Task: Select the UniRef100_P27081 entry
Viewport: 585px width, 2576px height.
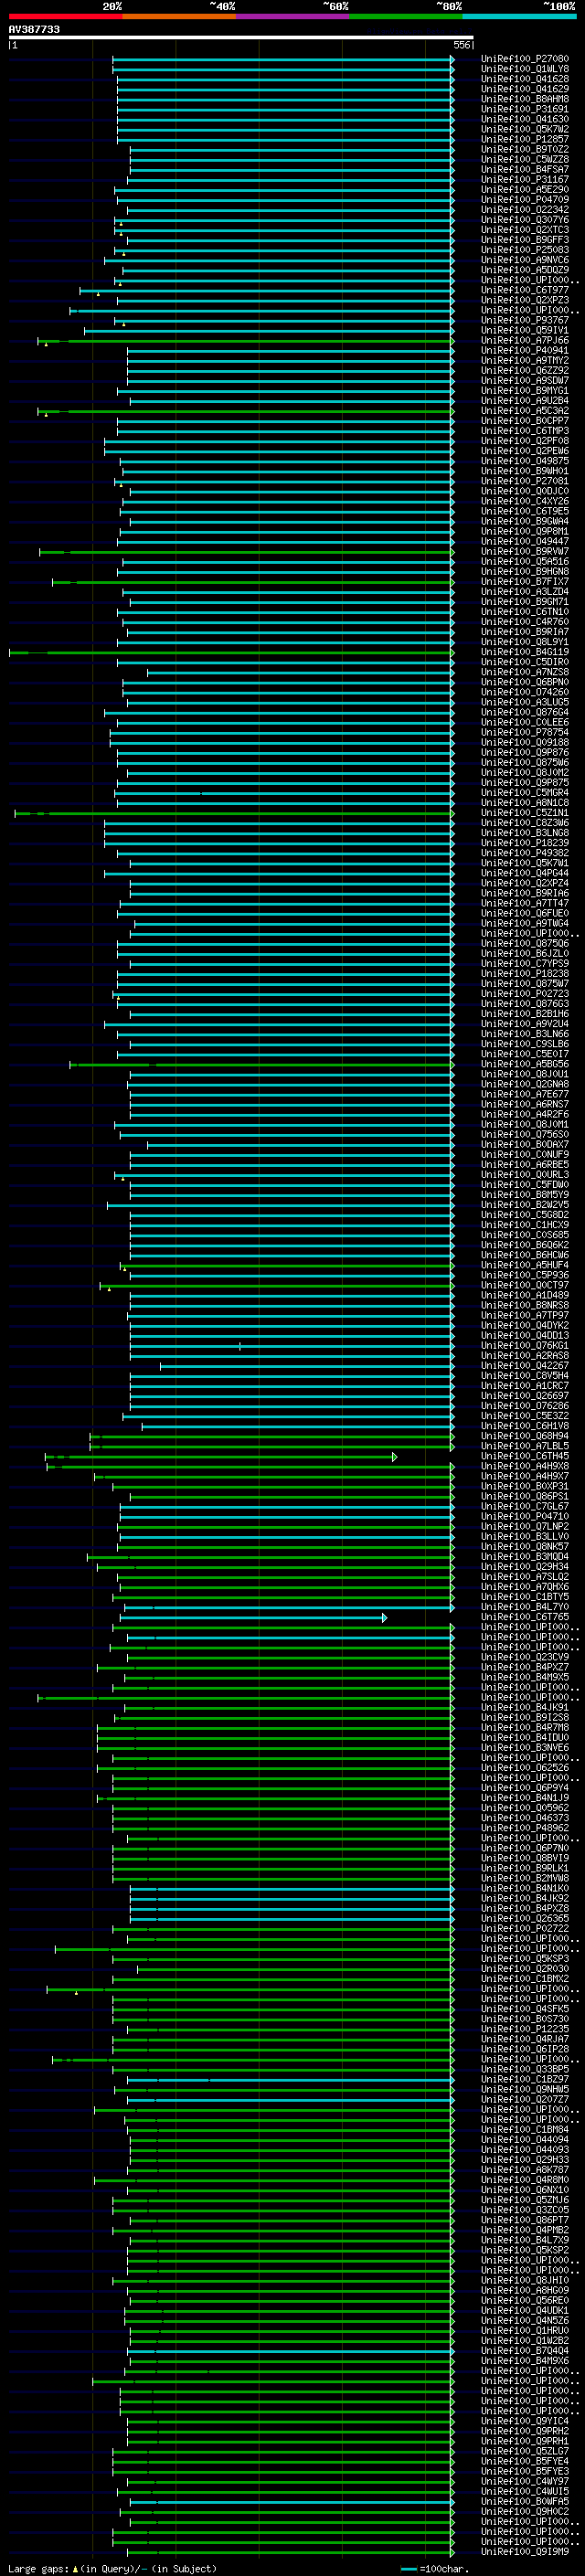Action: 525,481
